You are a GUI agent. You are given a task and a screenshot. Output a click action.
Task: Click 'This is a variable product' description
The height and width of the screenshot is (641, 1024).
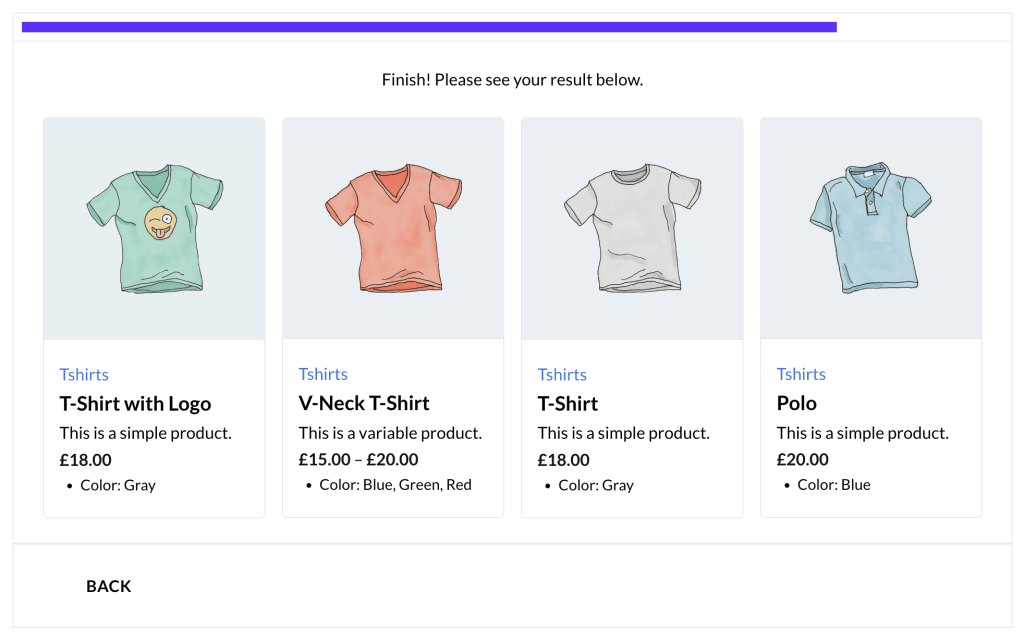(390, 433)
